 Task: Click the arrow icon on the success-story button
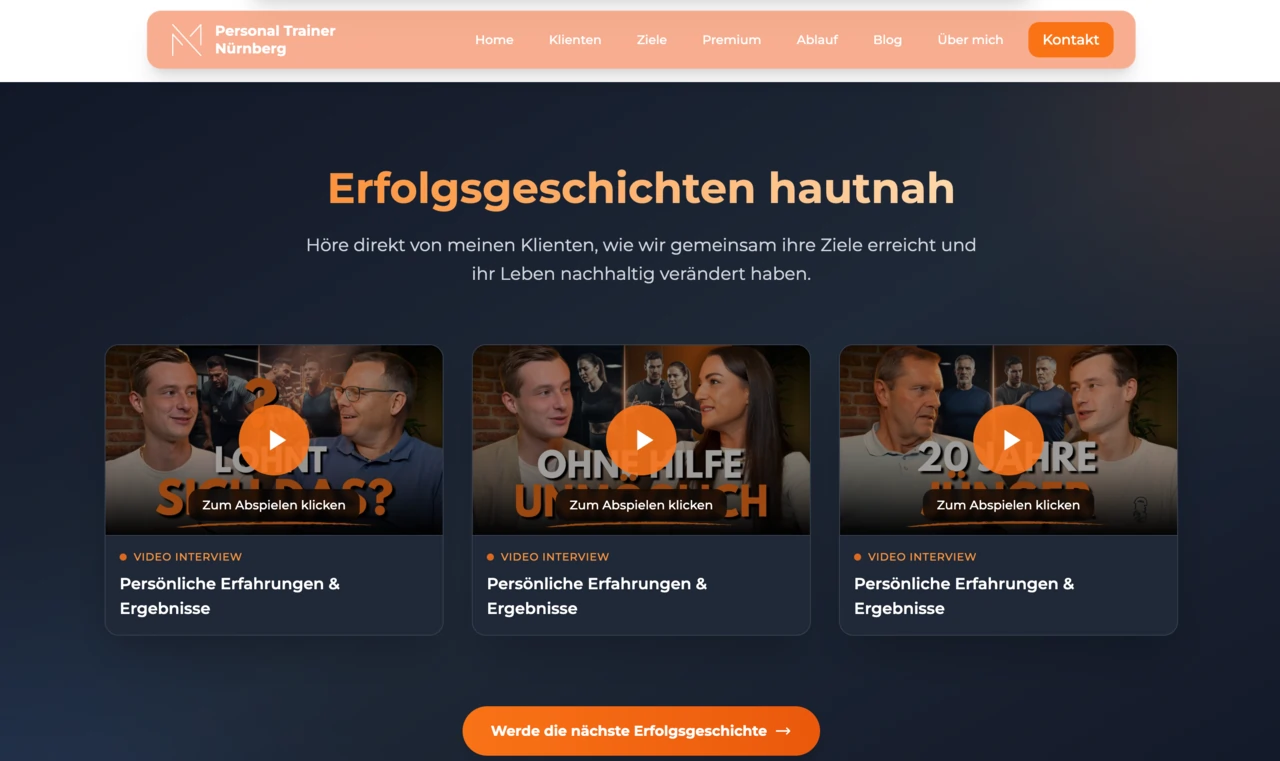pyautogui.click(x=783, y=731)
